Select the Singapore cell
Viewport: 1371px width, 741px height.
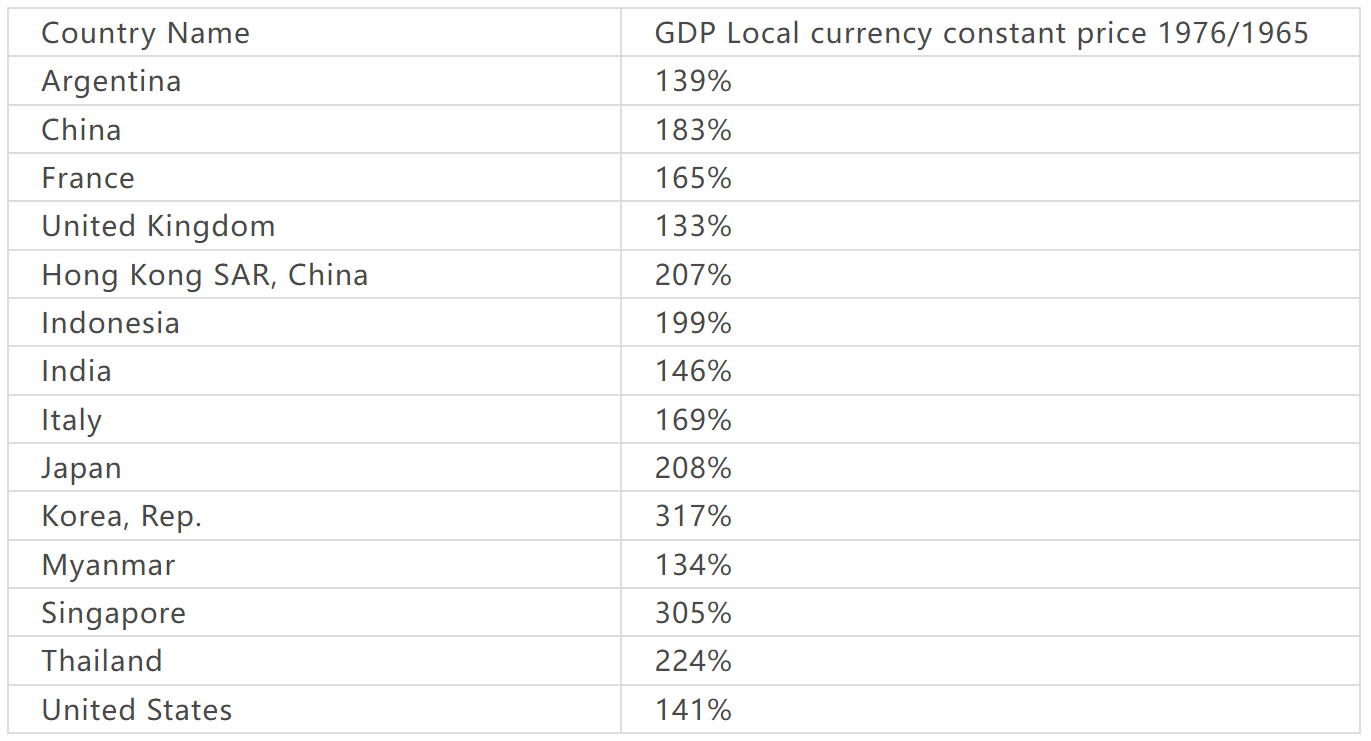113,613
